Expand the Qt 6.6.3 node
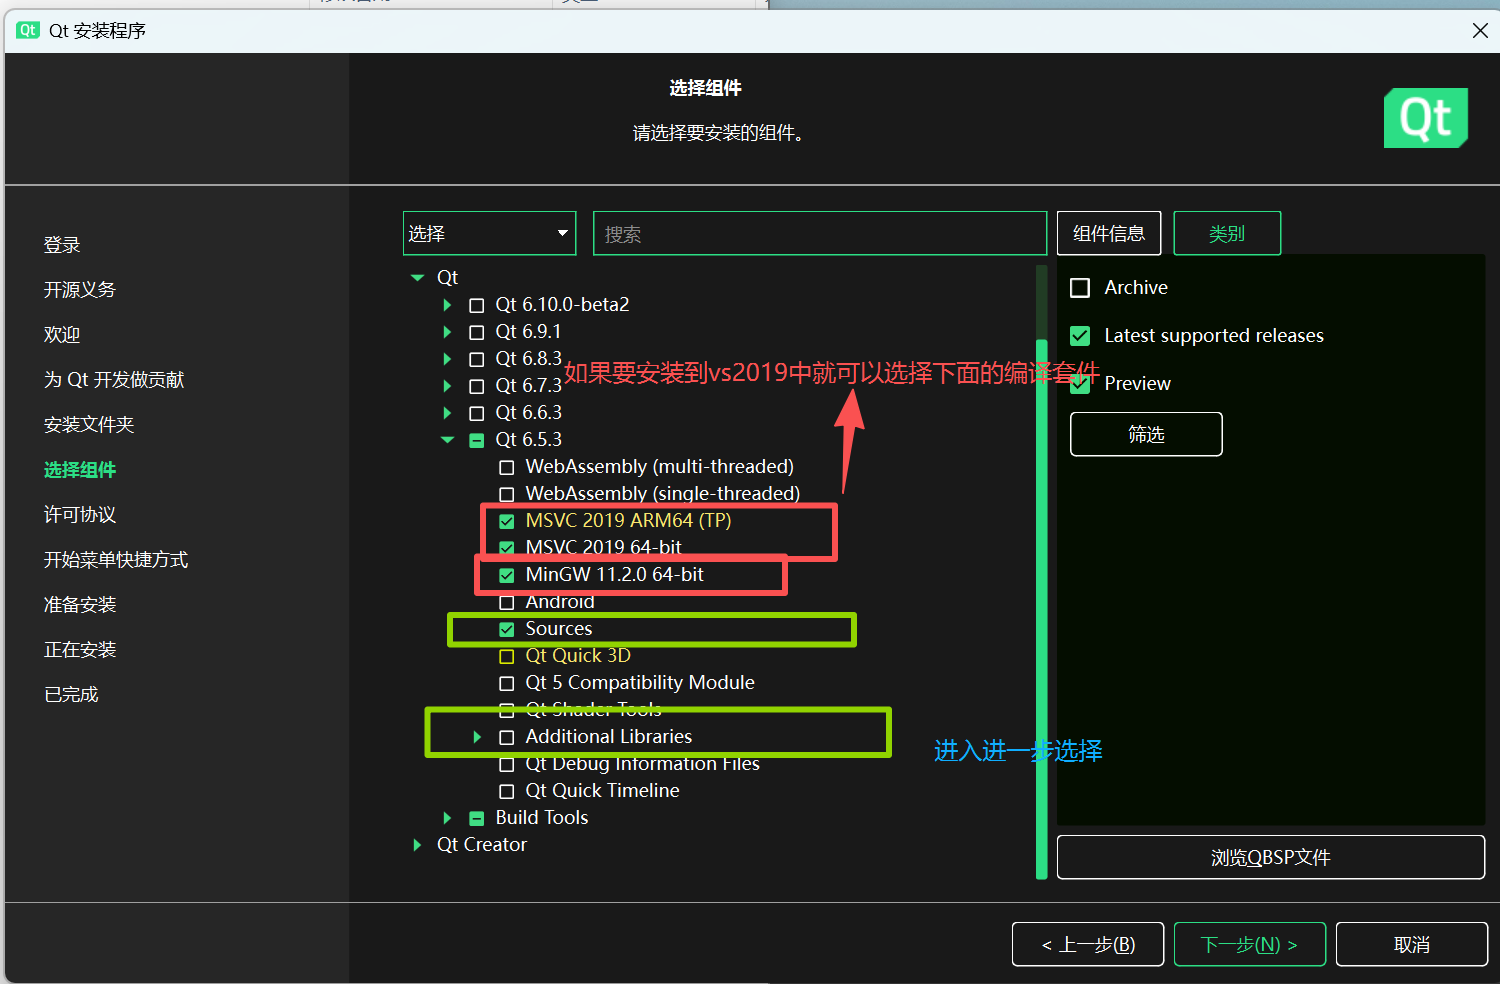 pyautogui.click(x=447, y=413)
